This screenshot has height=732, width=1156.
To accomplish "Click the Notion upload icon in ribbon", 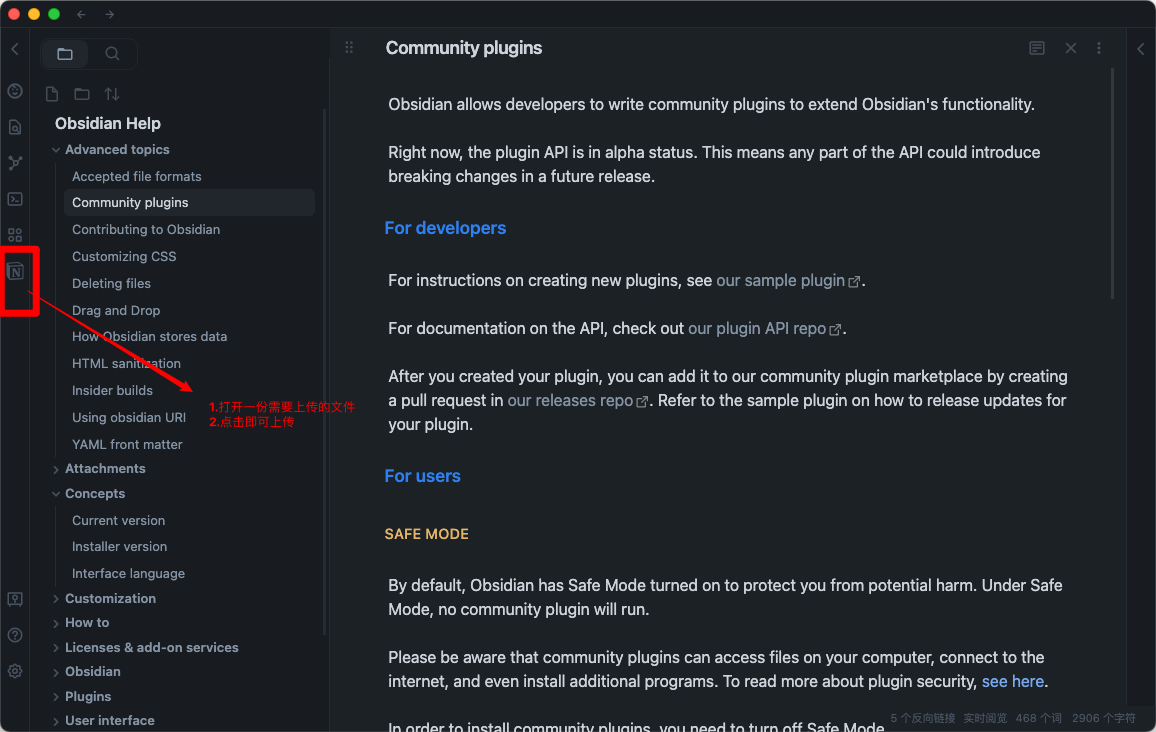I will point(15,271).
